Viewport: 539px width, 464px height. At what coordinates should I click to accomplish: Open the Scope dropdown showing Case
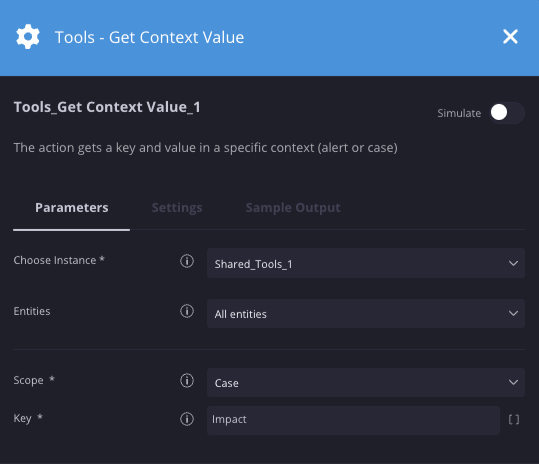click(x=366, y=383)
